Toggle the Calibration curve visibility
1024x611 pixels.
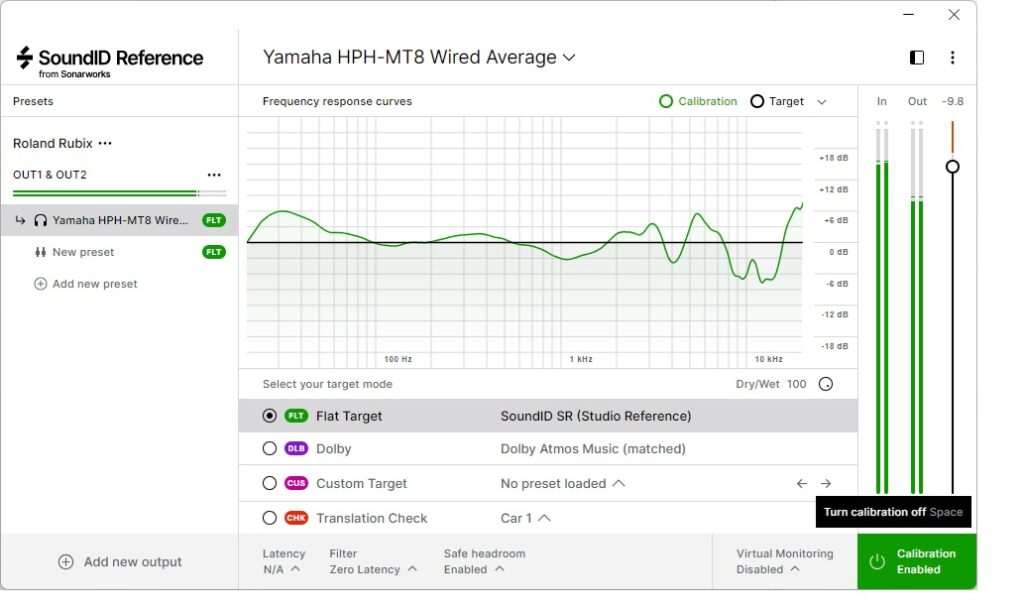click(x=697, y=102)
